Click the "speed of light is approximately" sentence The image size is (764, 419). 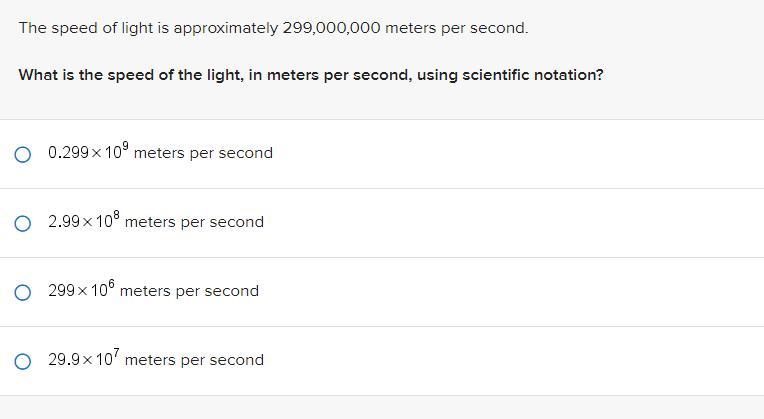click(148, 28)
